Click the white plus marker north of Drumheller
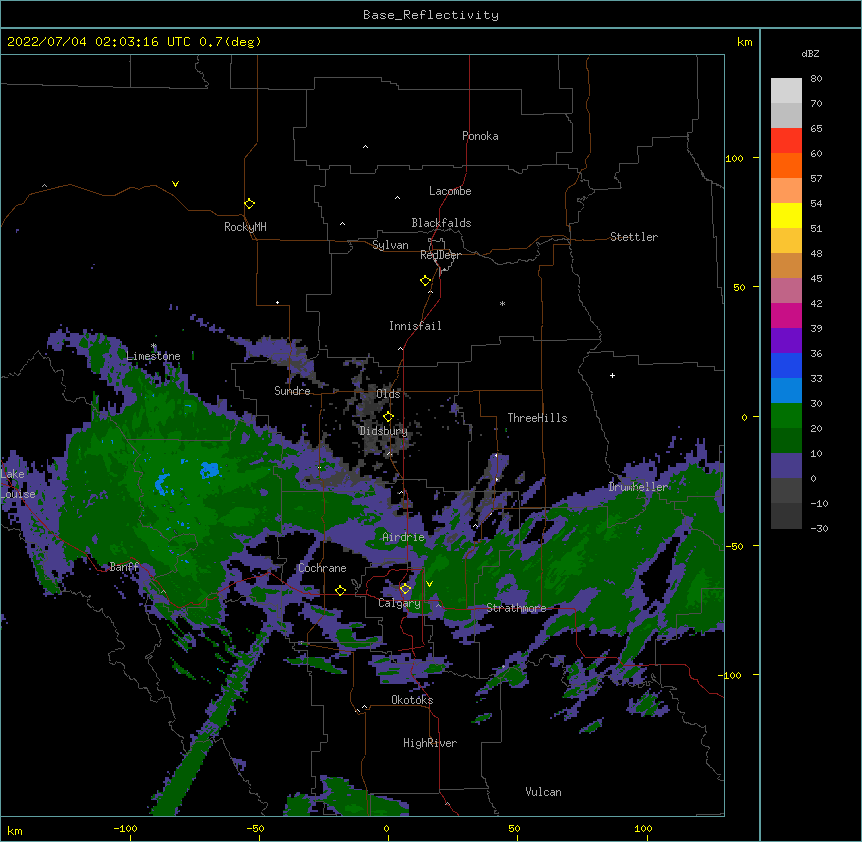The height and width of the screenshot is (842, 862). pyautogui.click(x=612, y=375)
